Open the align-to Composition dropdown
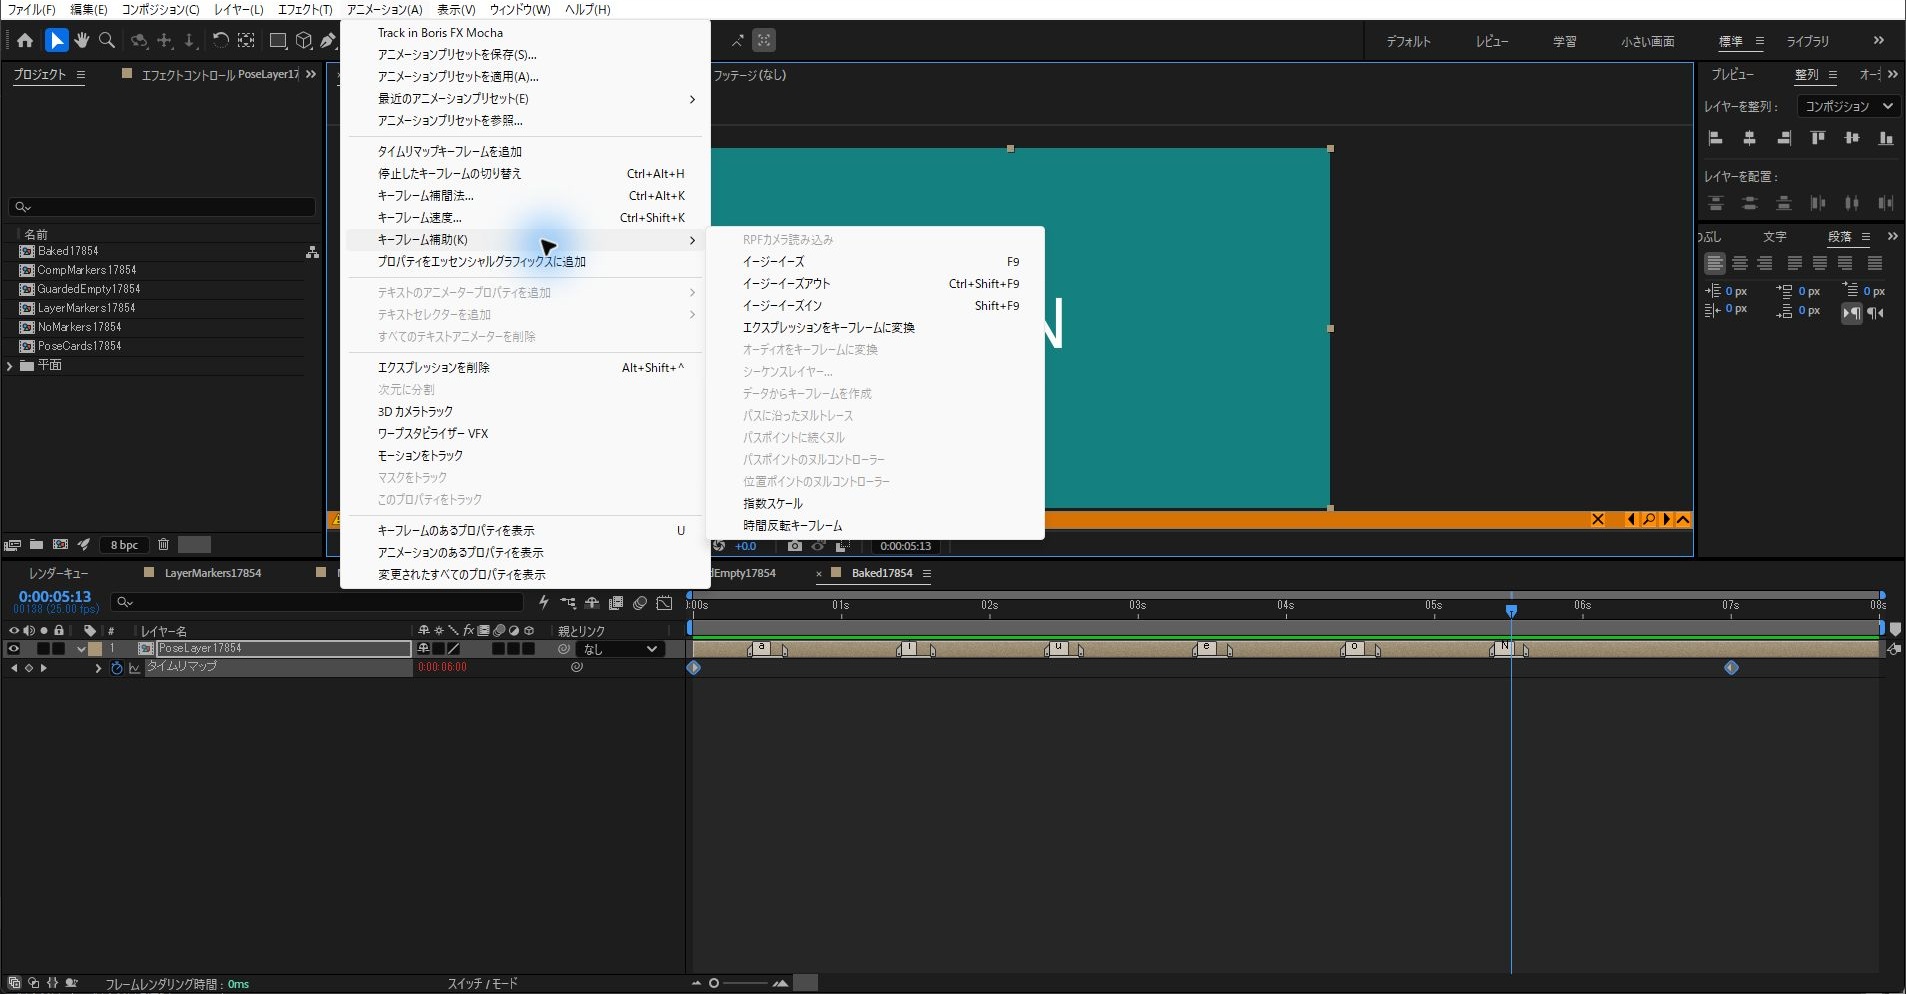Image resolution: width=1906 pixels, height=994 pixels. tap(1848, 106)
